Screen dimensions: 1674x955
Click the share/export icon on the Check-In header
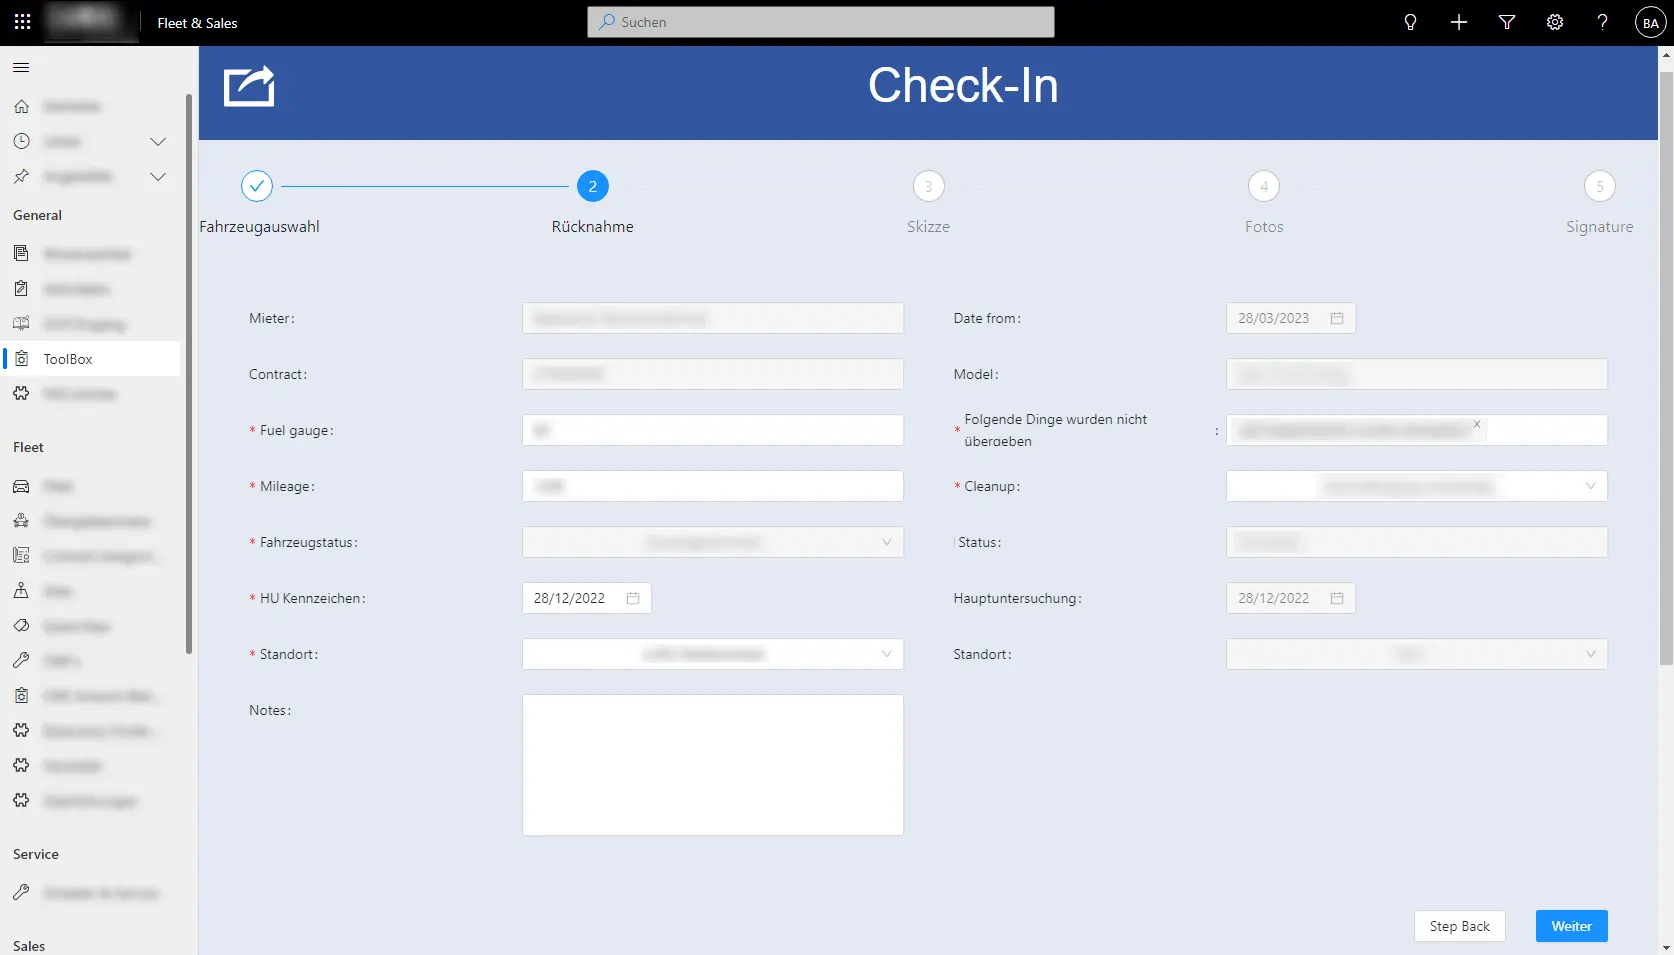coord(249,87)
